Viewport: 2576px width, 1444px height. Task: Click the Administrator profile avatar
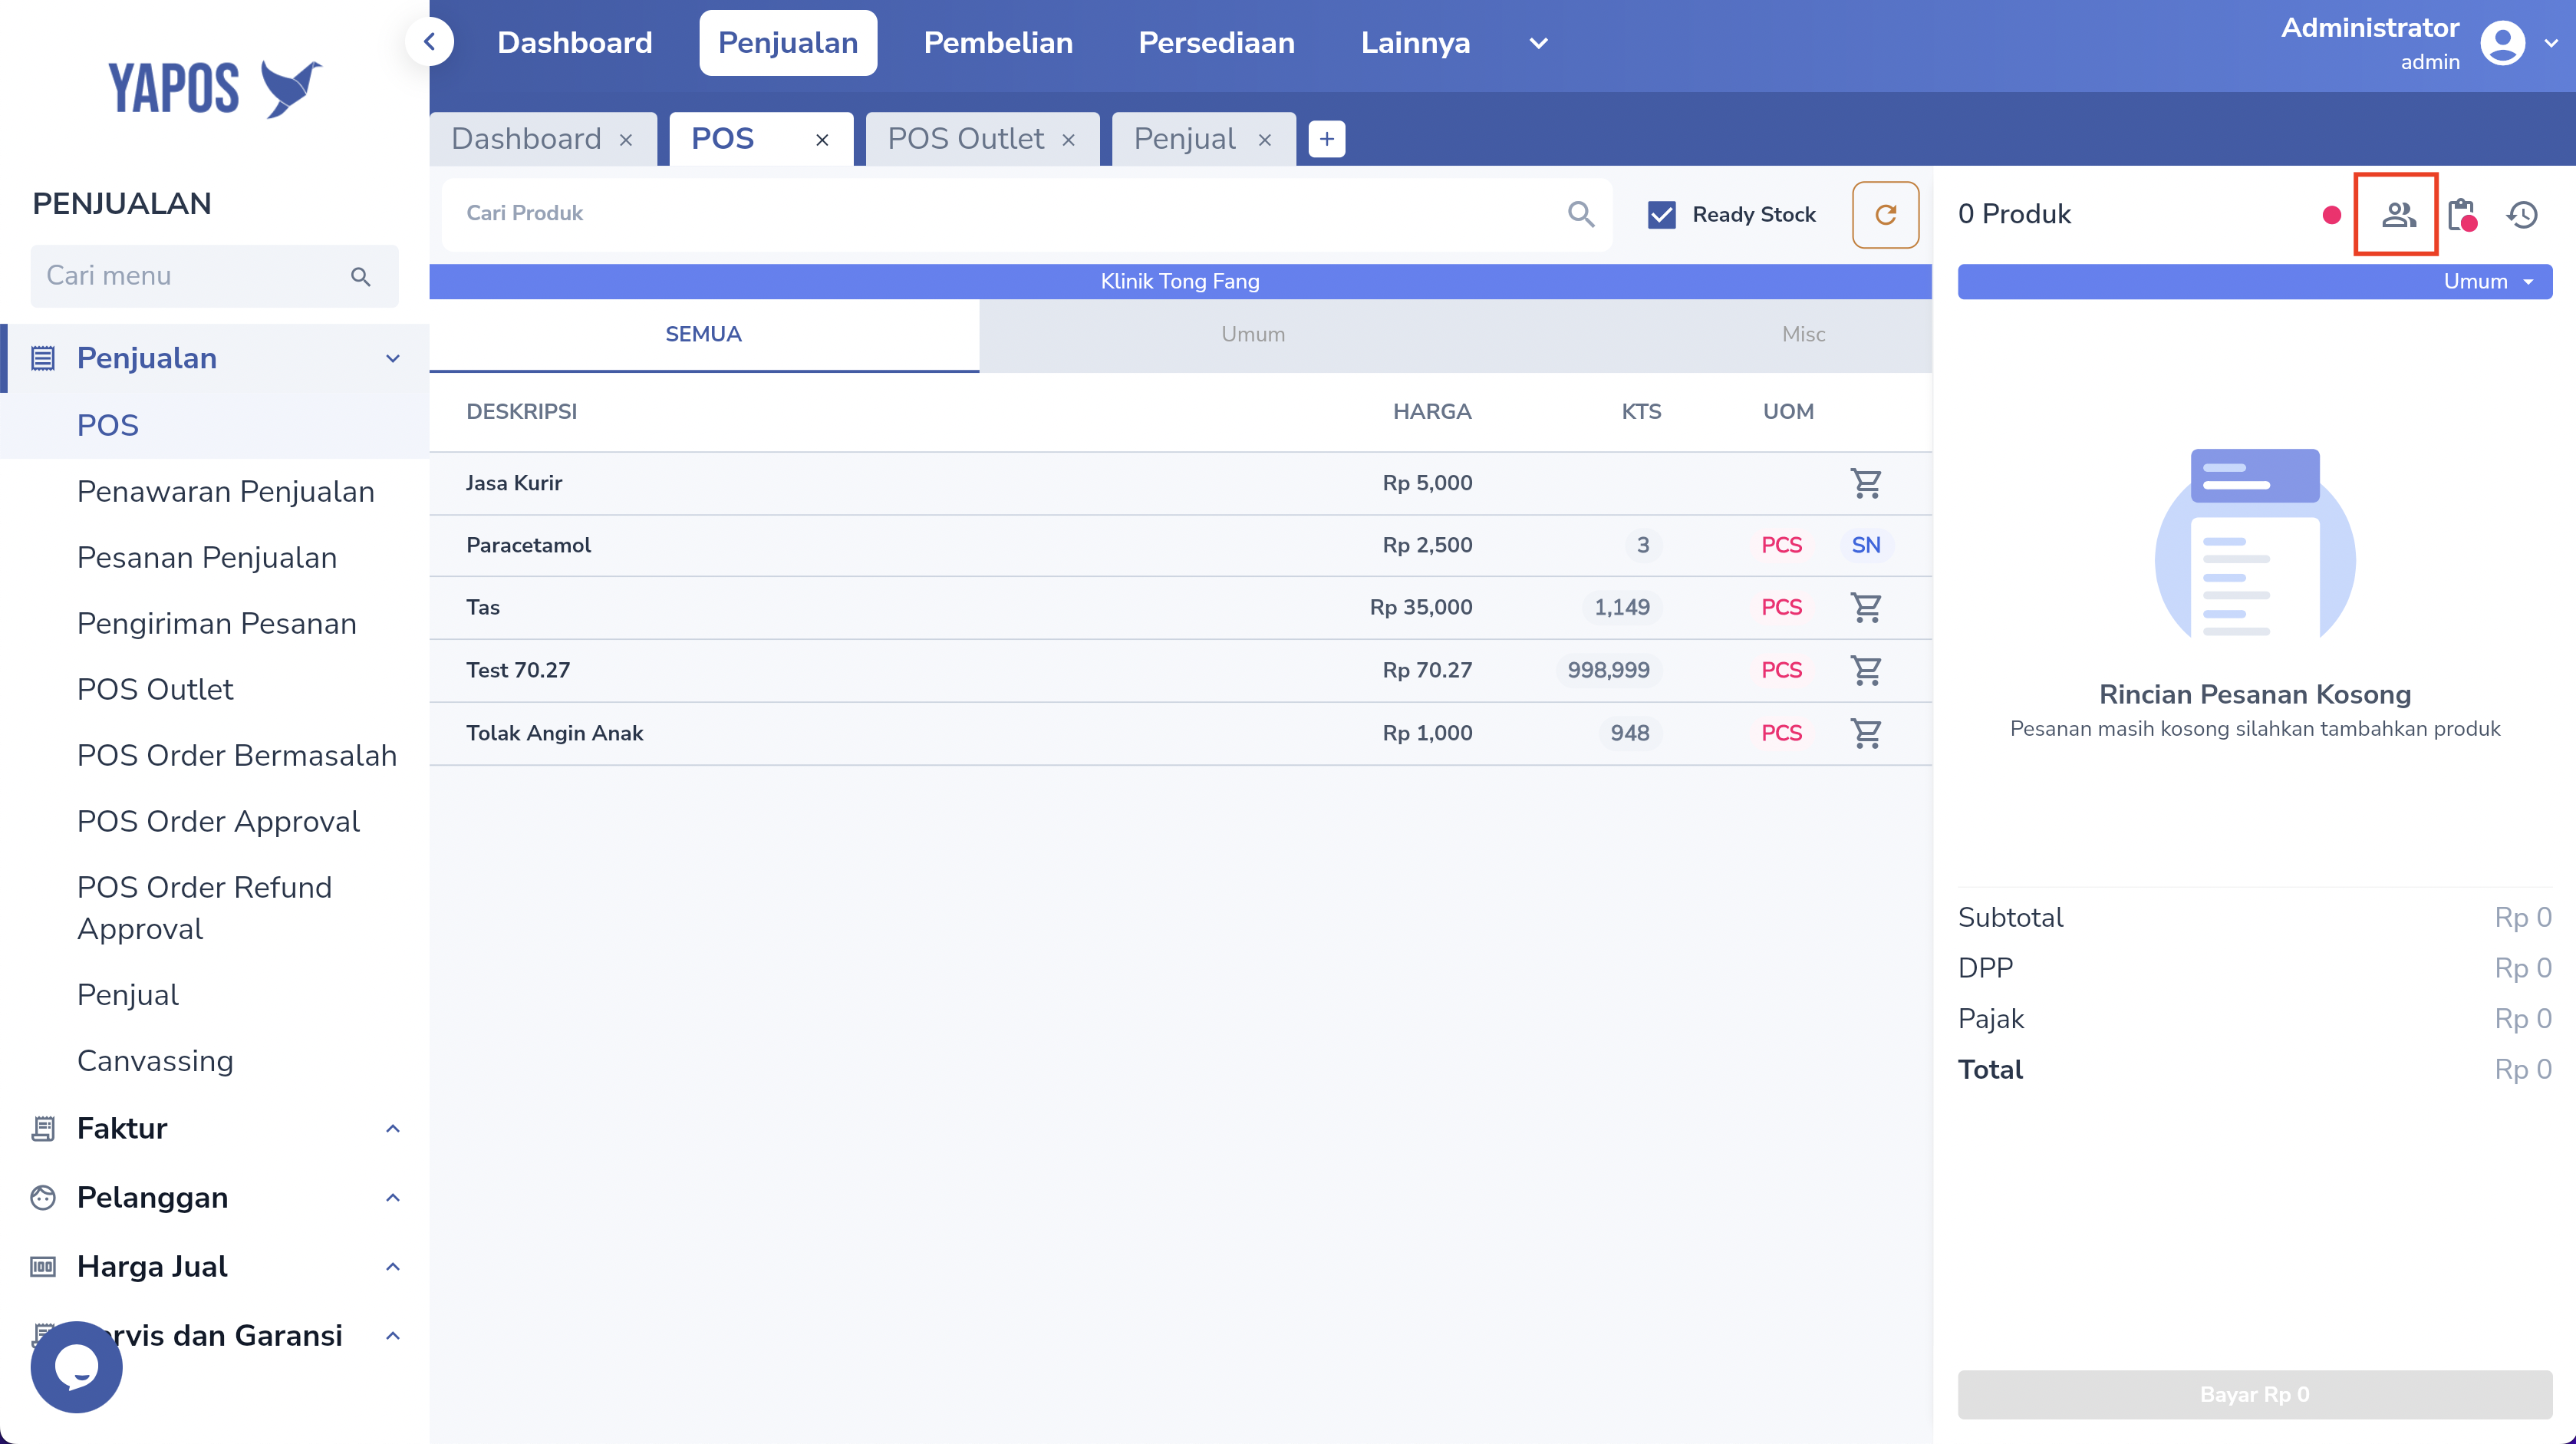[x=2502, y=43]
